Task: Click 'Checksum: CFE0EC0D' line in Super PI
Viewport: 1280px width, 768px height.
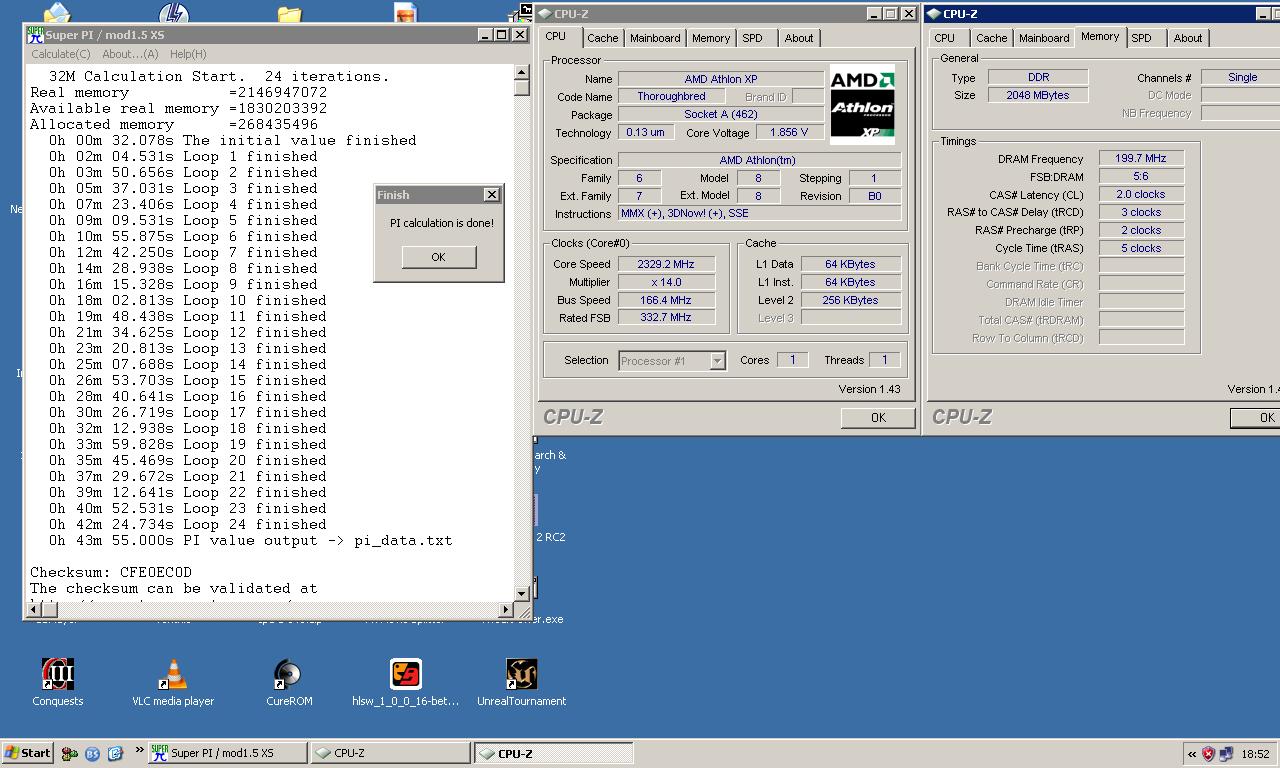Action: tap(111, 572)
